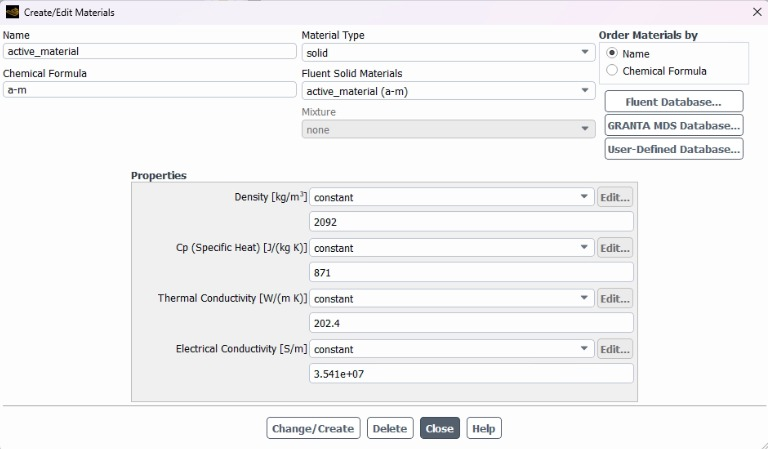The height and width of the screenshot is (449, 768).
Task: Click the Density value field showing 2092
Action: 471,222
